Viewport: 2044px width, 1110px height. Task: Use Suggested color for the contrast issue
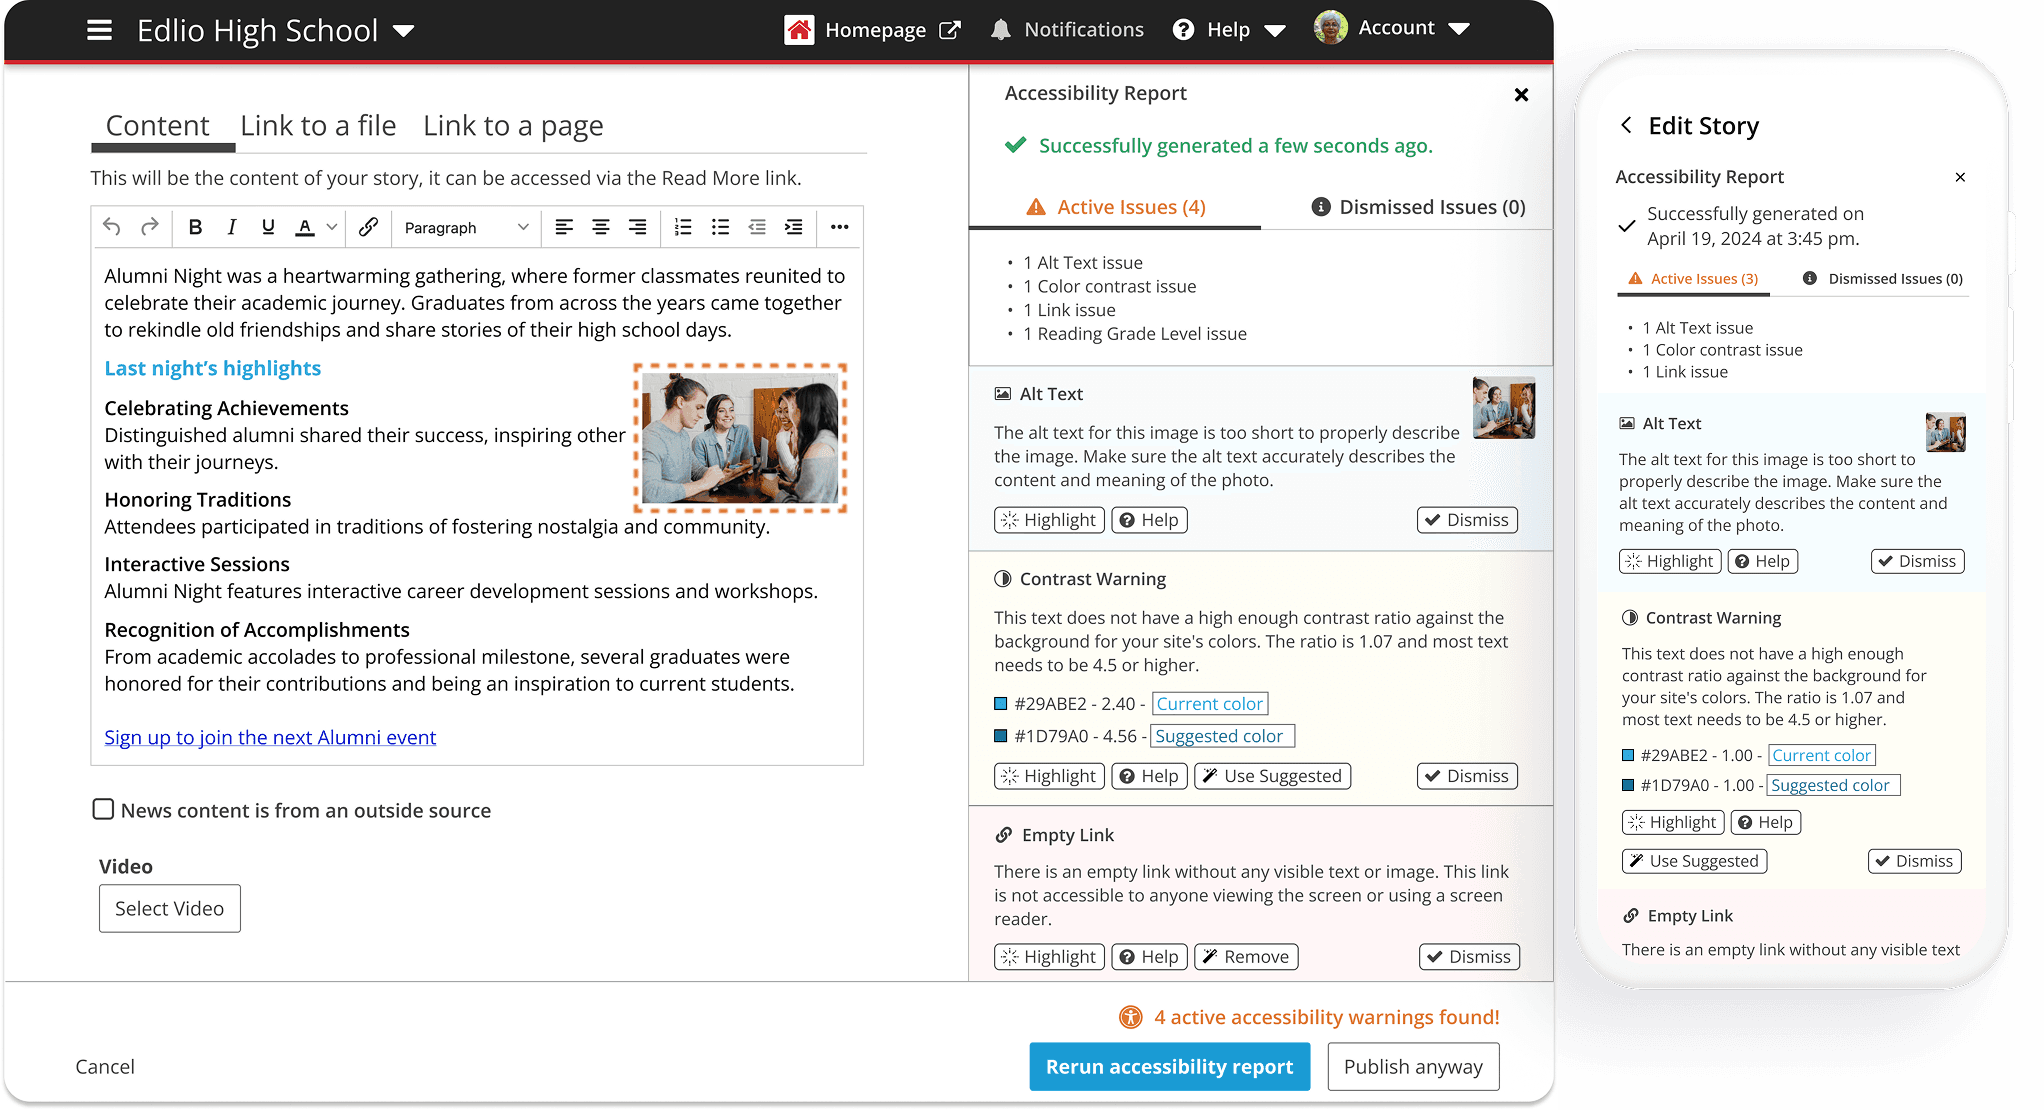coord(1272,775)
